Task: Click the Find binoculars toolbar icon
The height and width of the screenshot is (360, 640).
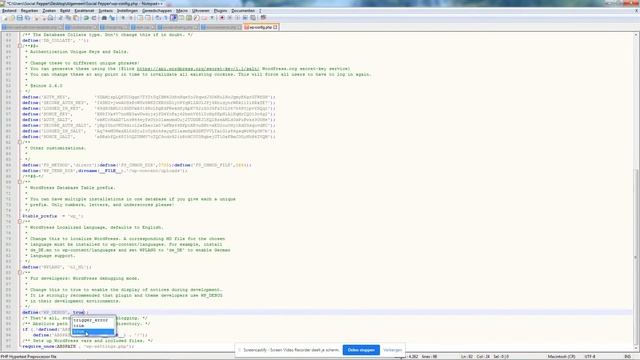Action: pos(104,18)
